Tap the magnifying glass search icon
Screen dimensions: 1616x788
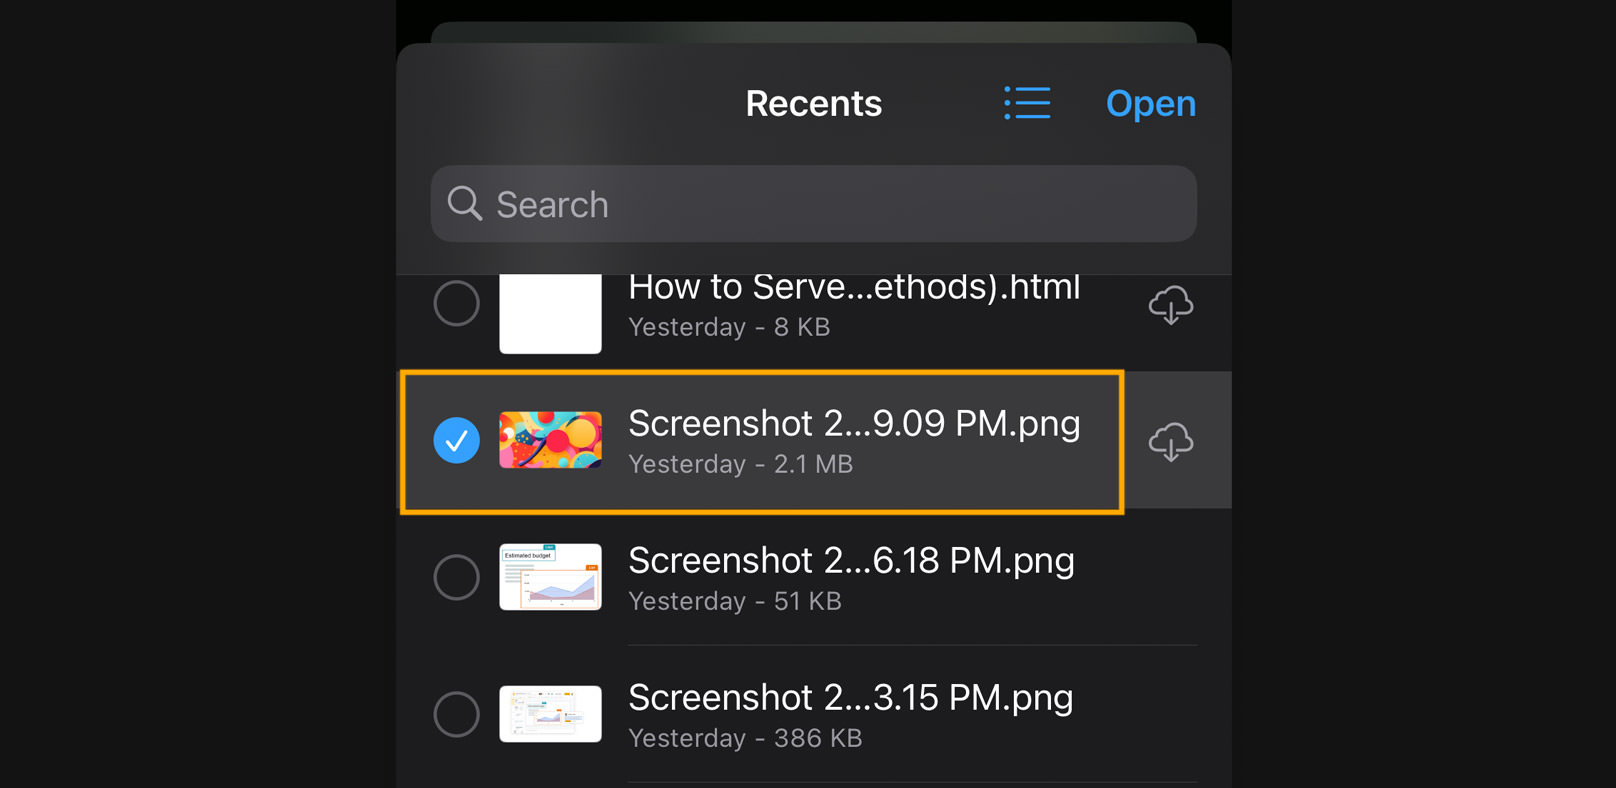[464, 203]
